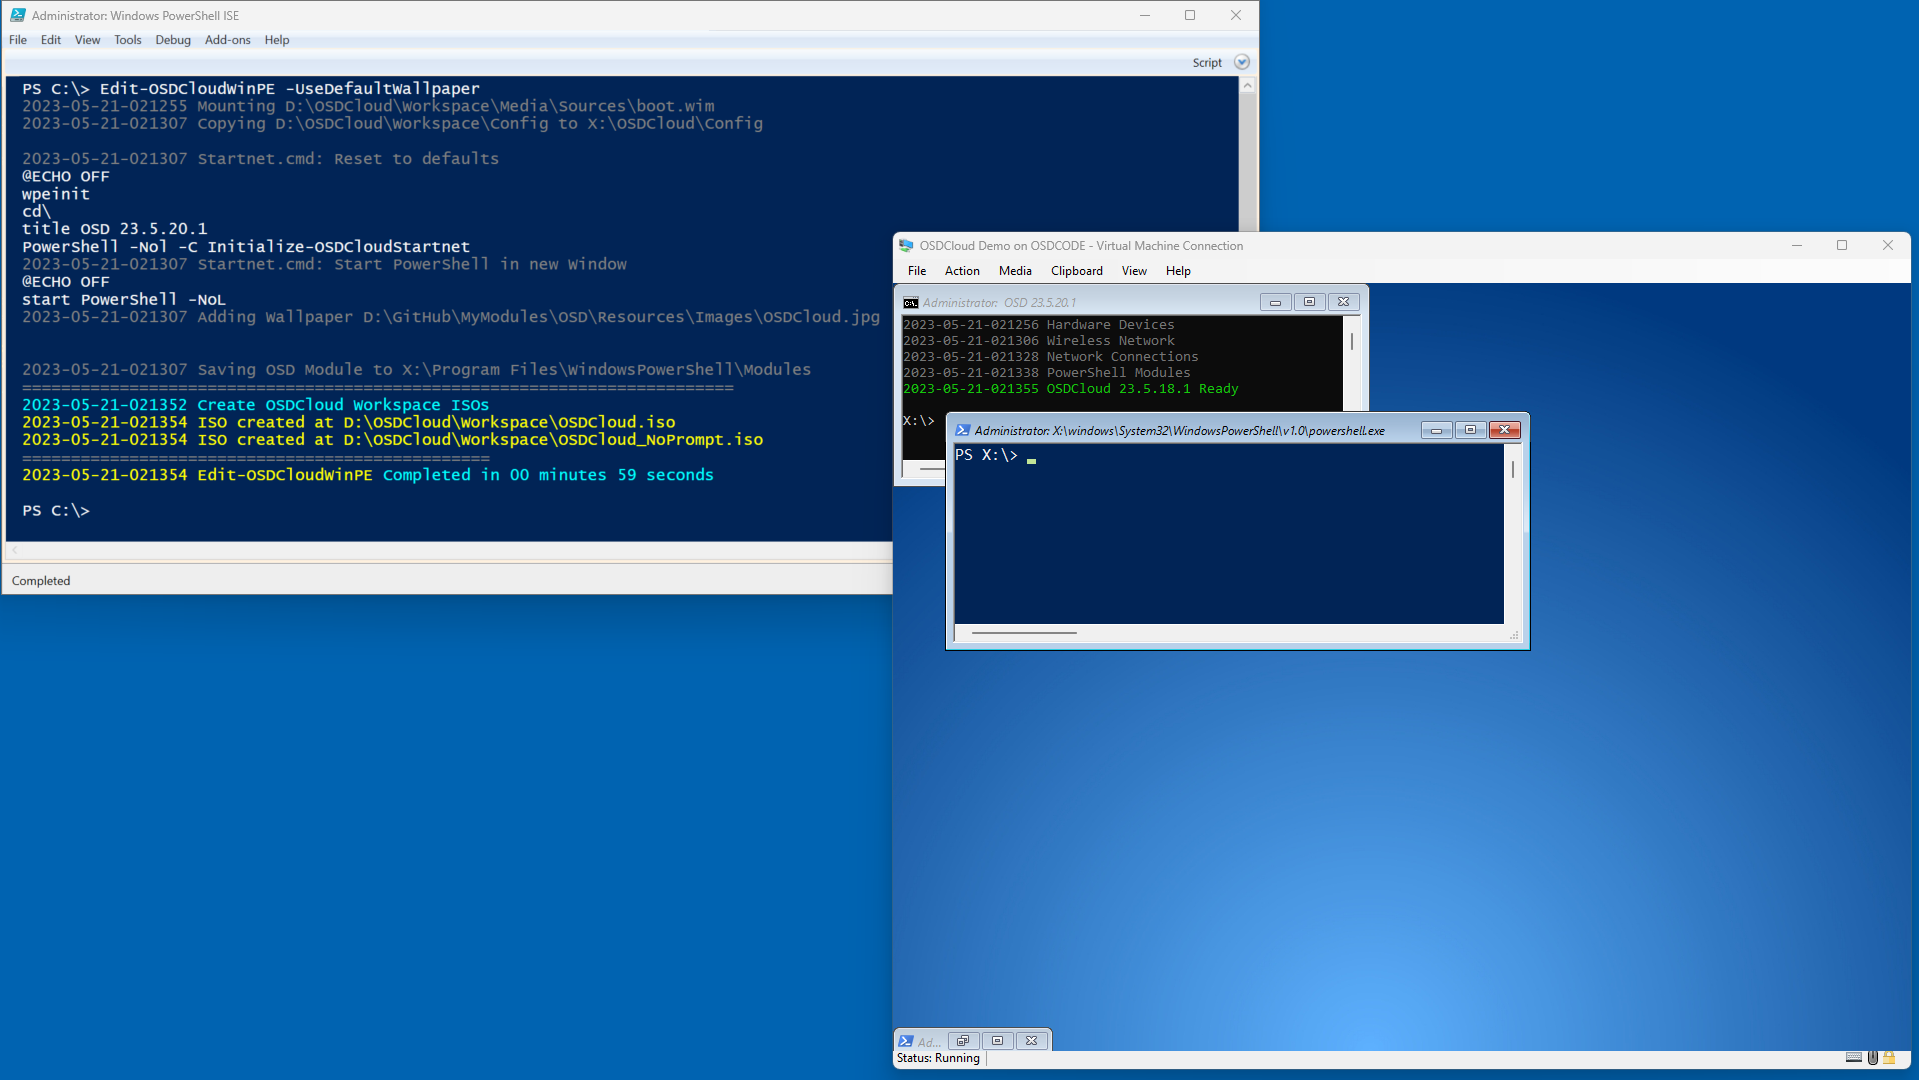The width and height of the screenshot is (1919, 1080).
Task: Click the lock icon in VM status bar
Action: pos(1889,1058)
